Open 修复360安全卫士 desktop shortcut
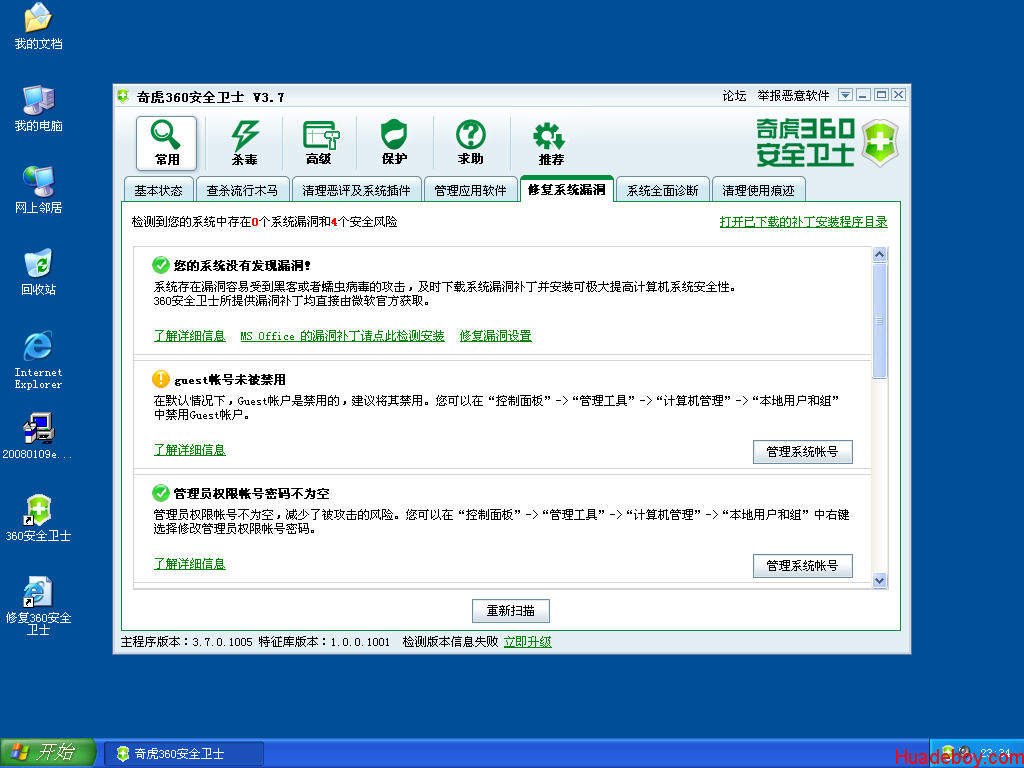 [38, 606]
